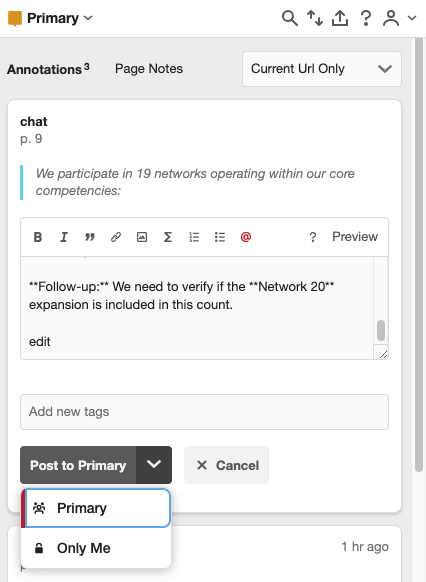Switch to the Annotations tab
The height and width of the screenshot is (582, 426).
pos(48,69)
